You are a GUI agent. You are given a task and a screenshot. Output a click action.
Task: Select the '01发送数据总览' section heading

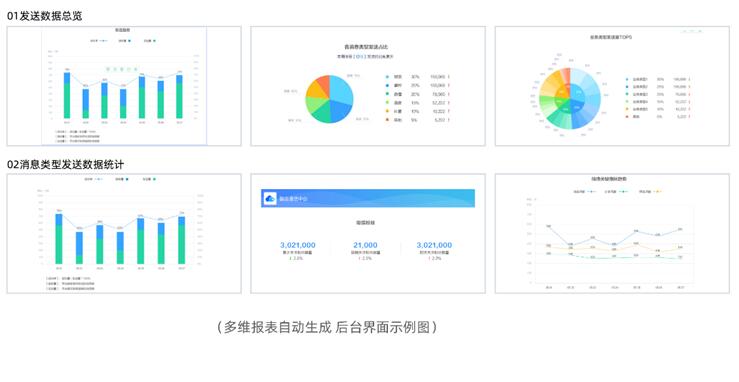(x=44, y=16)
